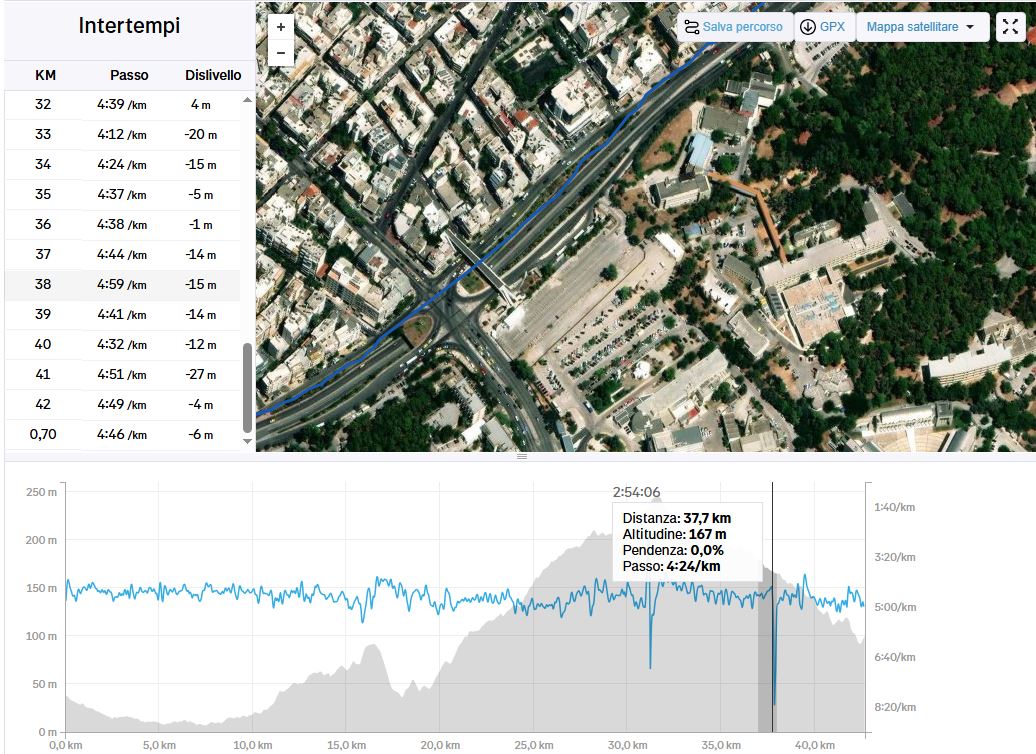Select split row for km 33
The width and height of the screenshot is (1036, 754).
123,135
